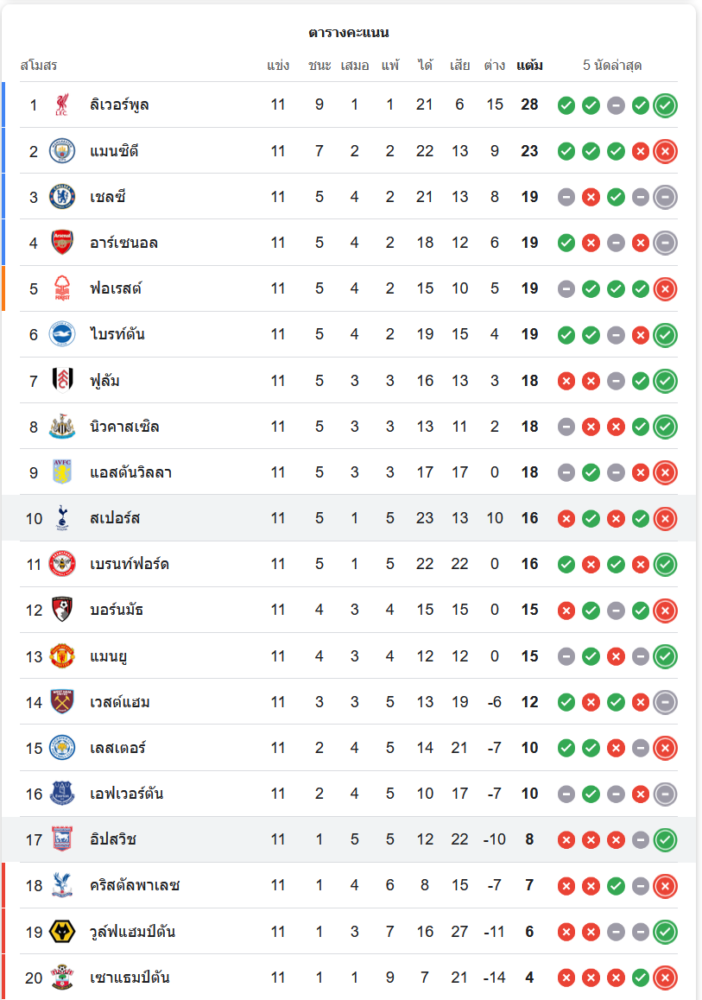Click the ชนะ wins column header
This screenshot has width=702, height=1000.
pos(319,66)
